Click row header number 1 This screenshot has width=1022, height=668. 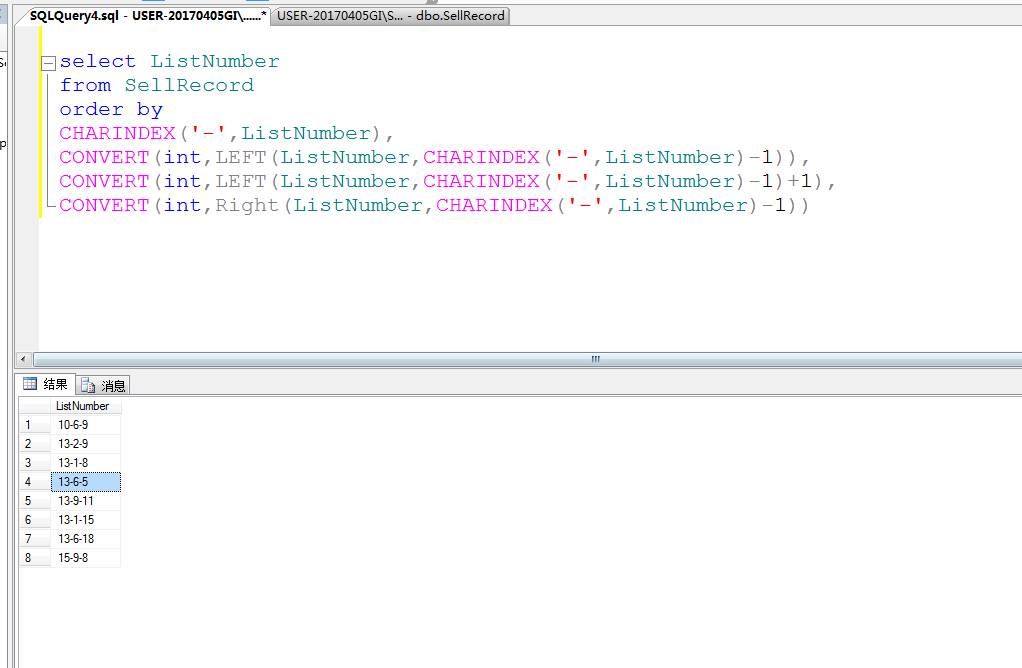35,425
